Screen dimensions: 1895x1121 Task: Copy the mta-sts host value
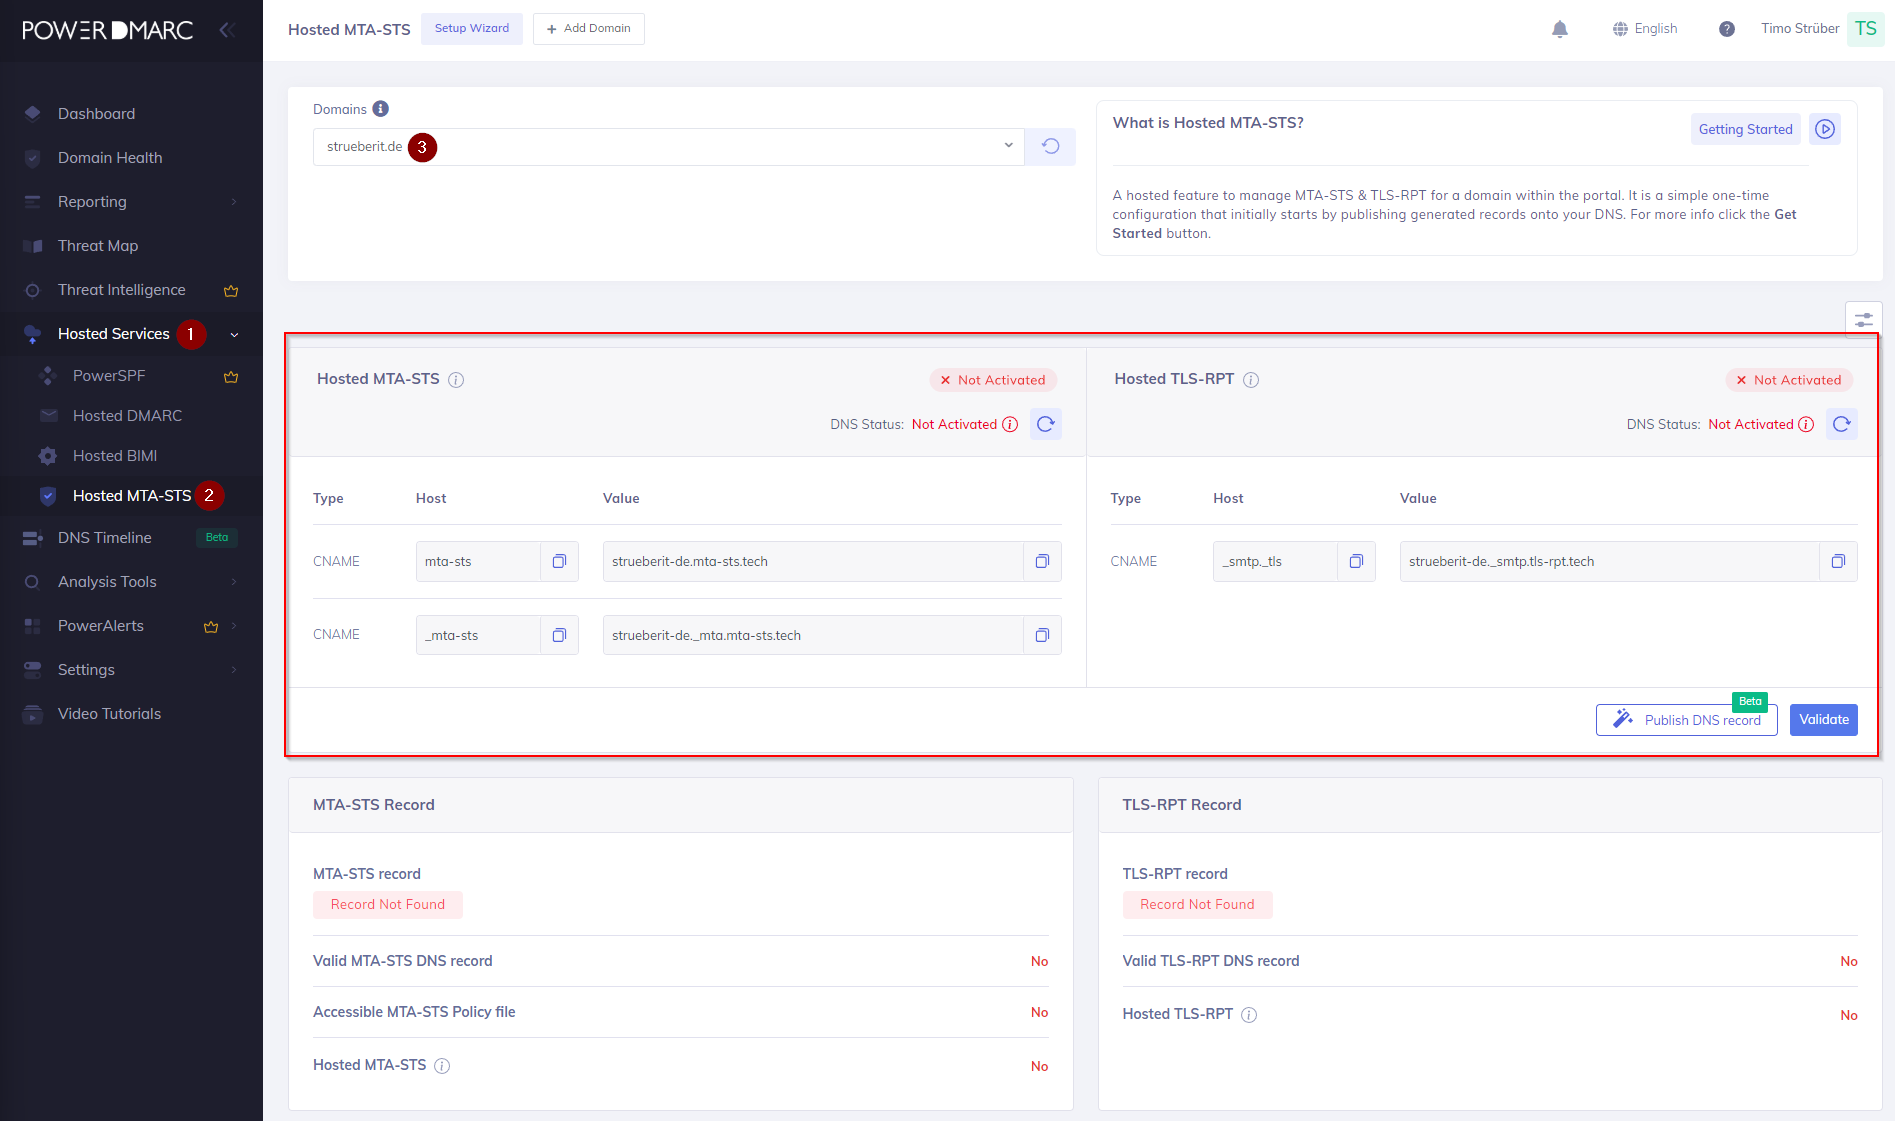click(559, 561)
